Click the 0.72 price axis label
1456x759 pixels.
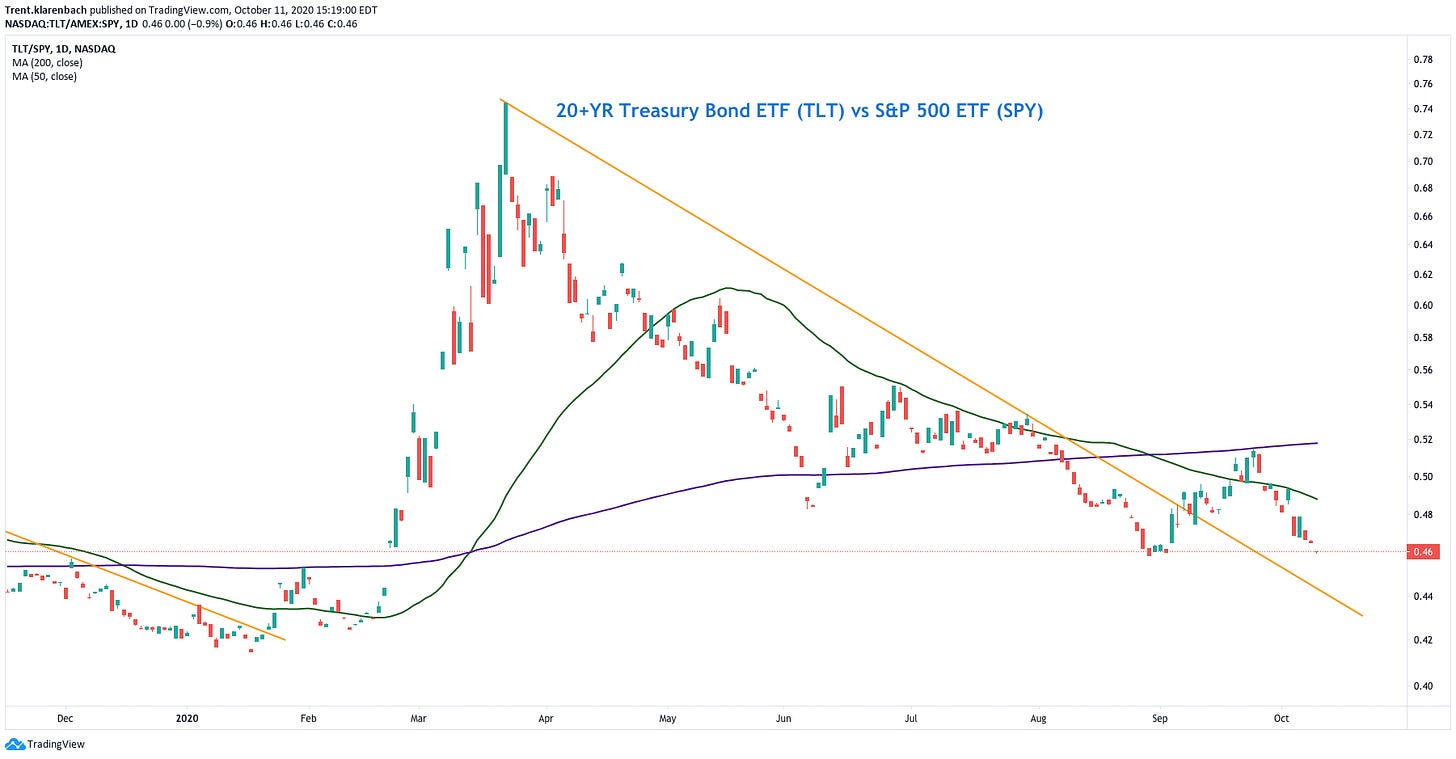pos(1424,134)
